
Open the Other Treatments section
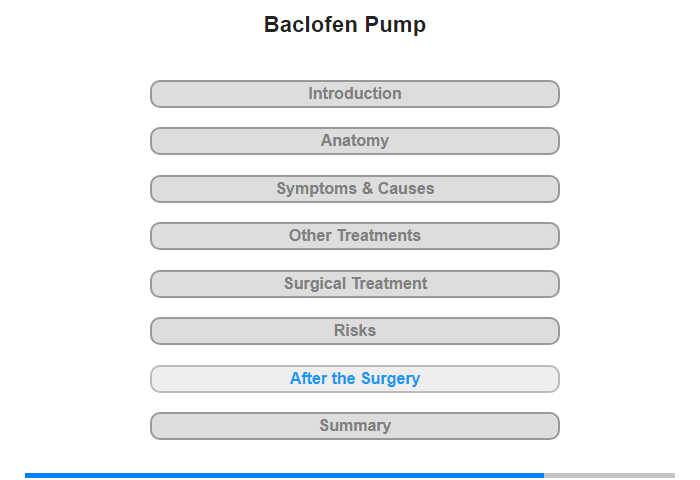354,236
